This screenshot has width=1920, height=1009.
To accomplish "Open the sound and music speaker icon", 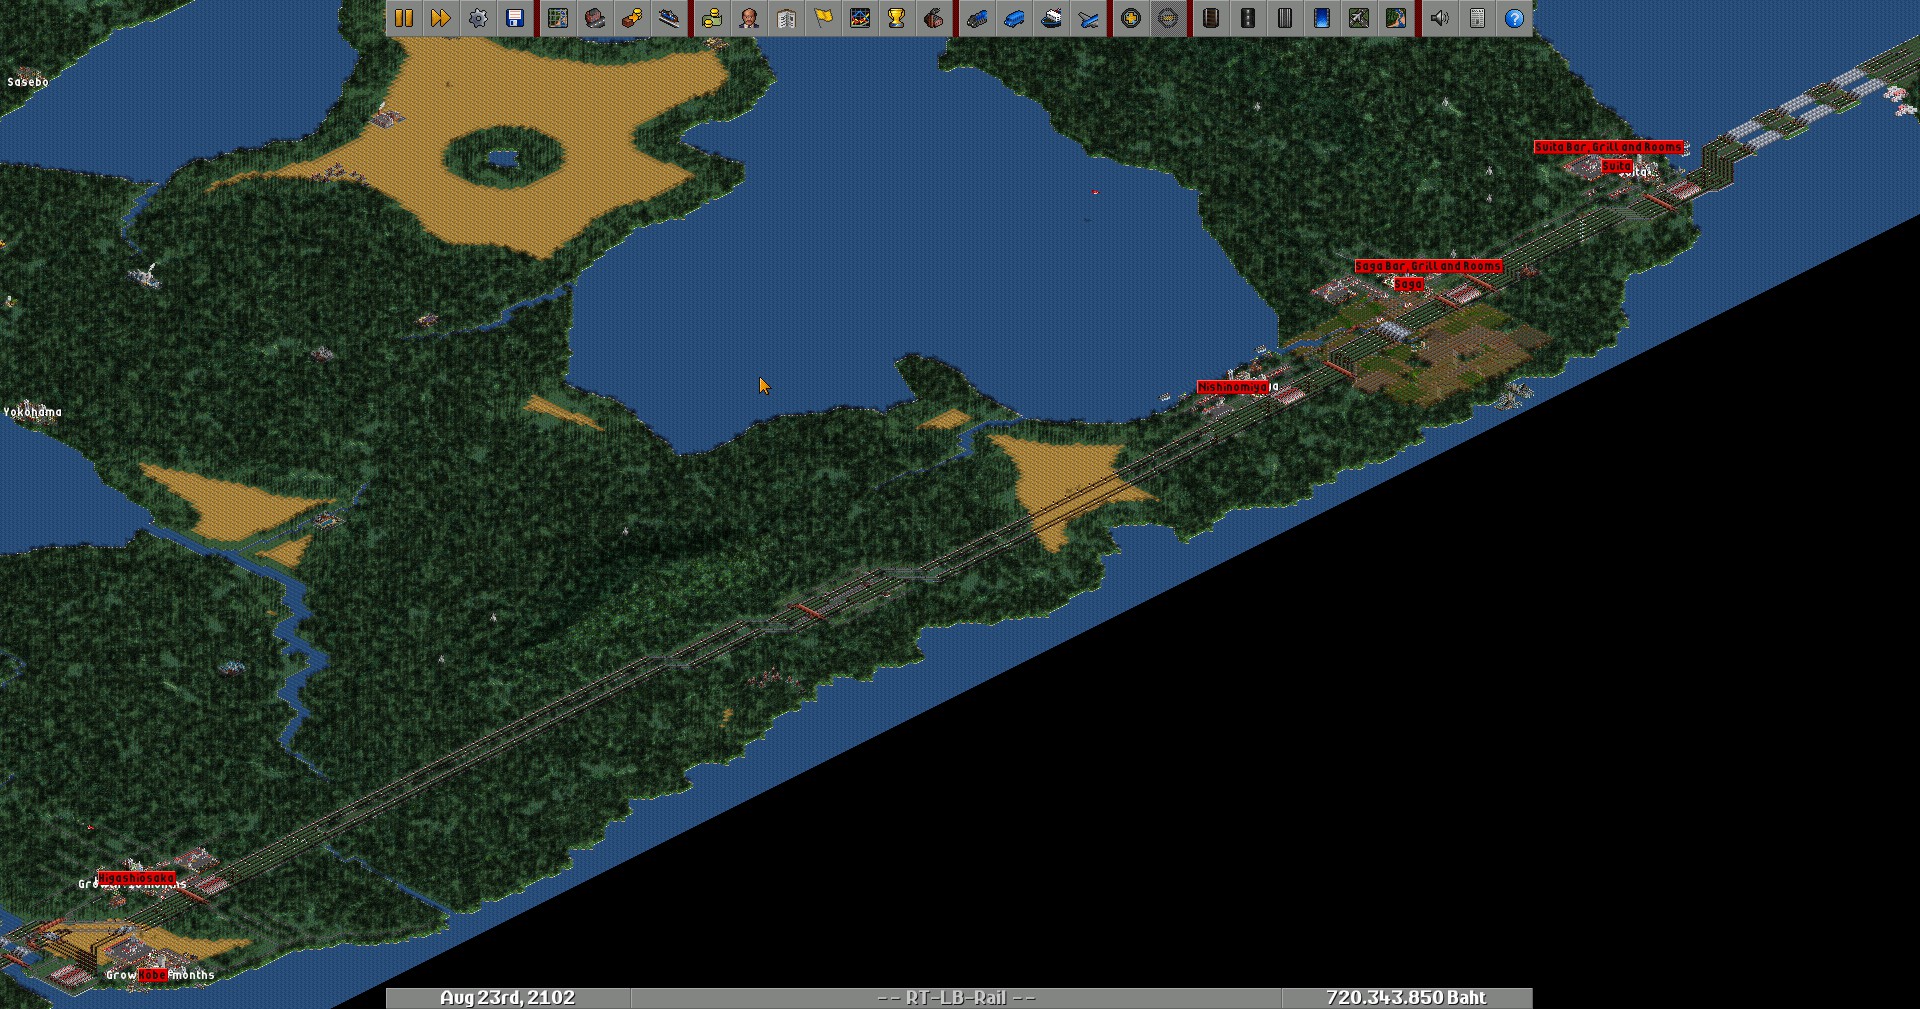I will tap(1440, 18).
